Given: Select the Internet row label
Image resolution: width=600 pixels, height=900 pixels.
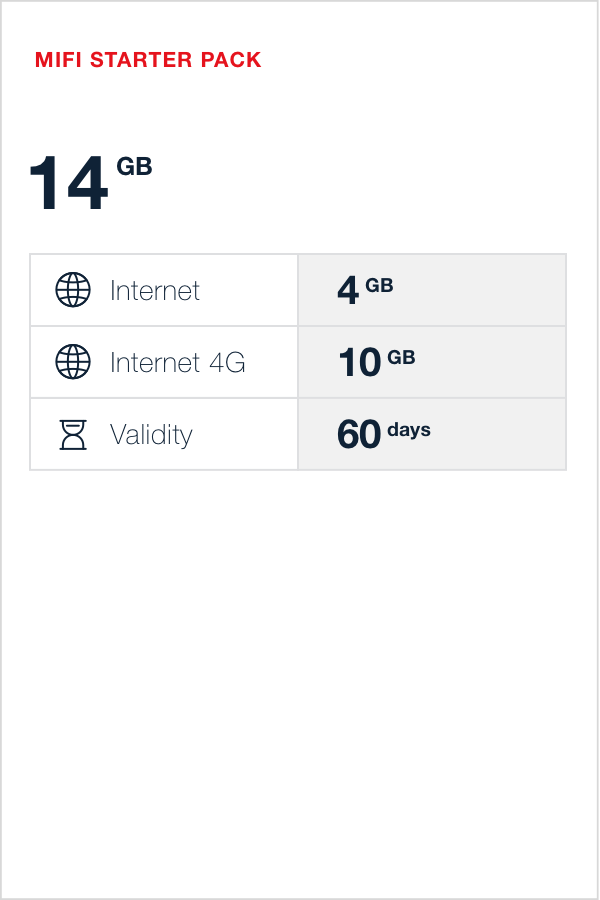Looking at the screenshot, I should (x=155, y=291).
